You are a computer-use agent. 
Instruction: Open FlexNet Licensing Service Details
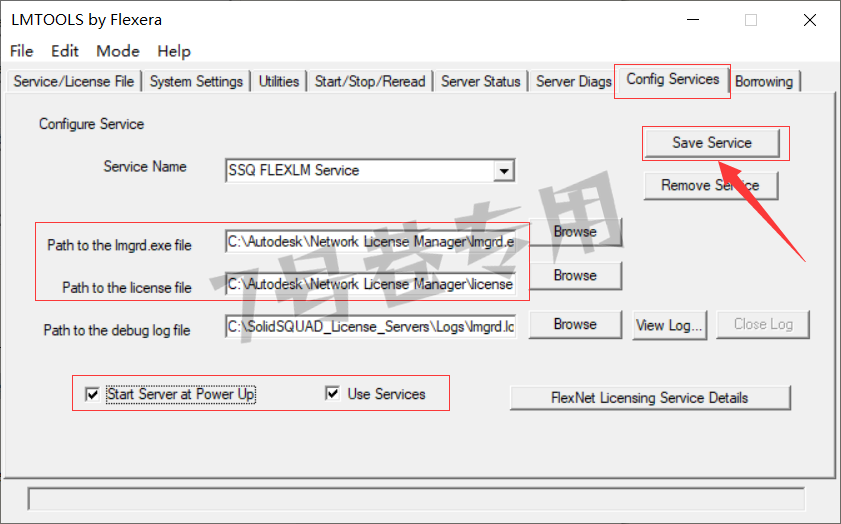(650, 398)
